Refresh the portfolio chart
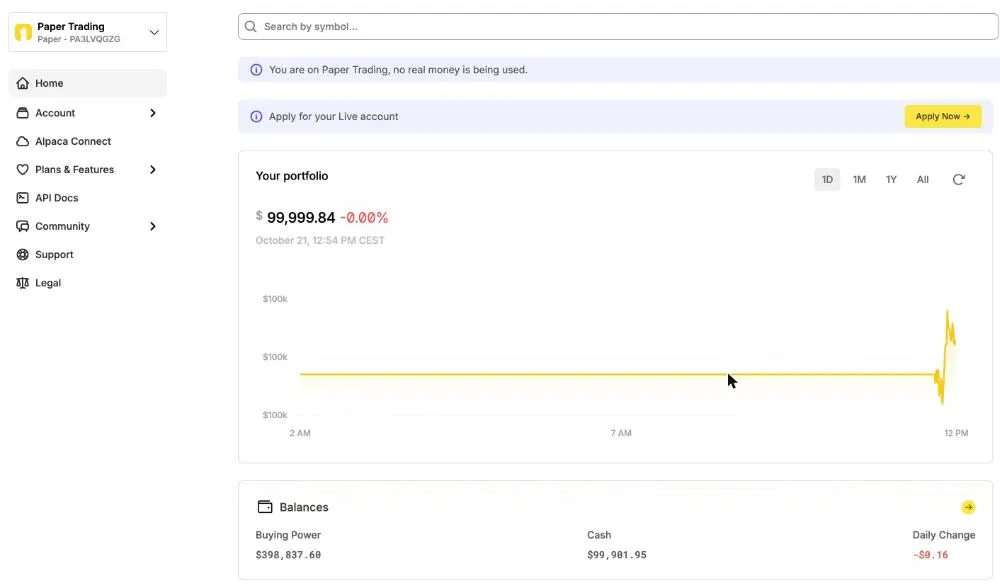Viewport: 1000px width, 585px height. click(x=958, y=179)
